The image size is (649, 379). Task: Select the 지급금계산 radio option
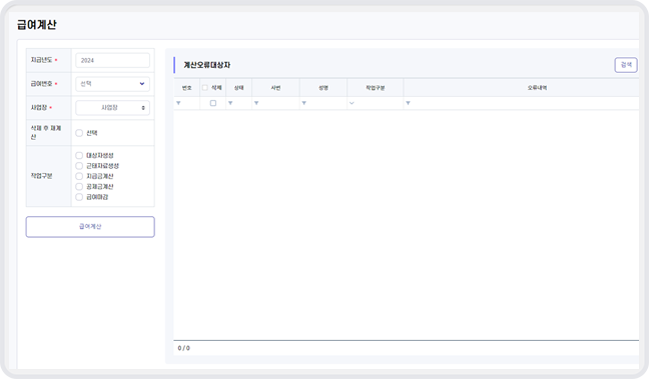(79, 176)
